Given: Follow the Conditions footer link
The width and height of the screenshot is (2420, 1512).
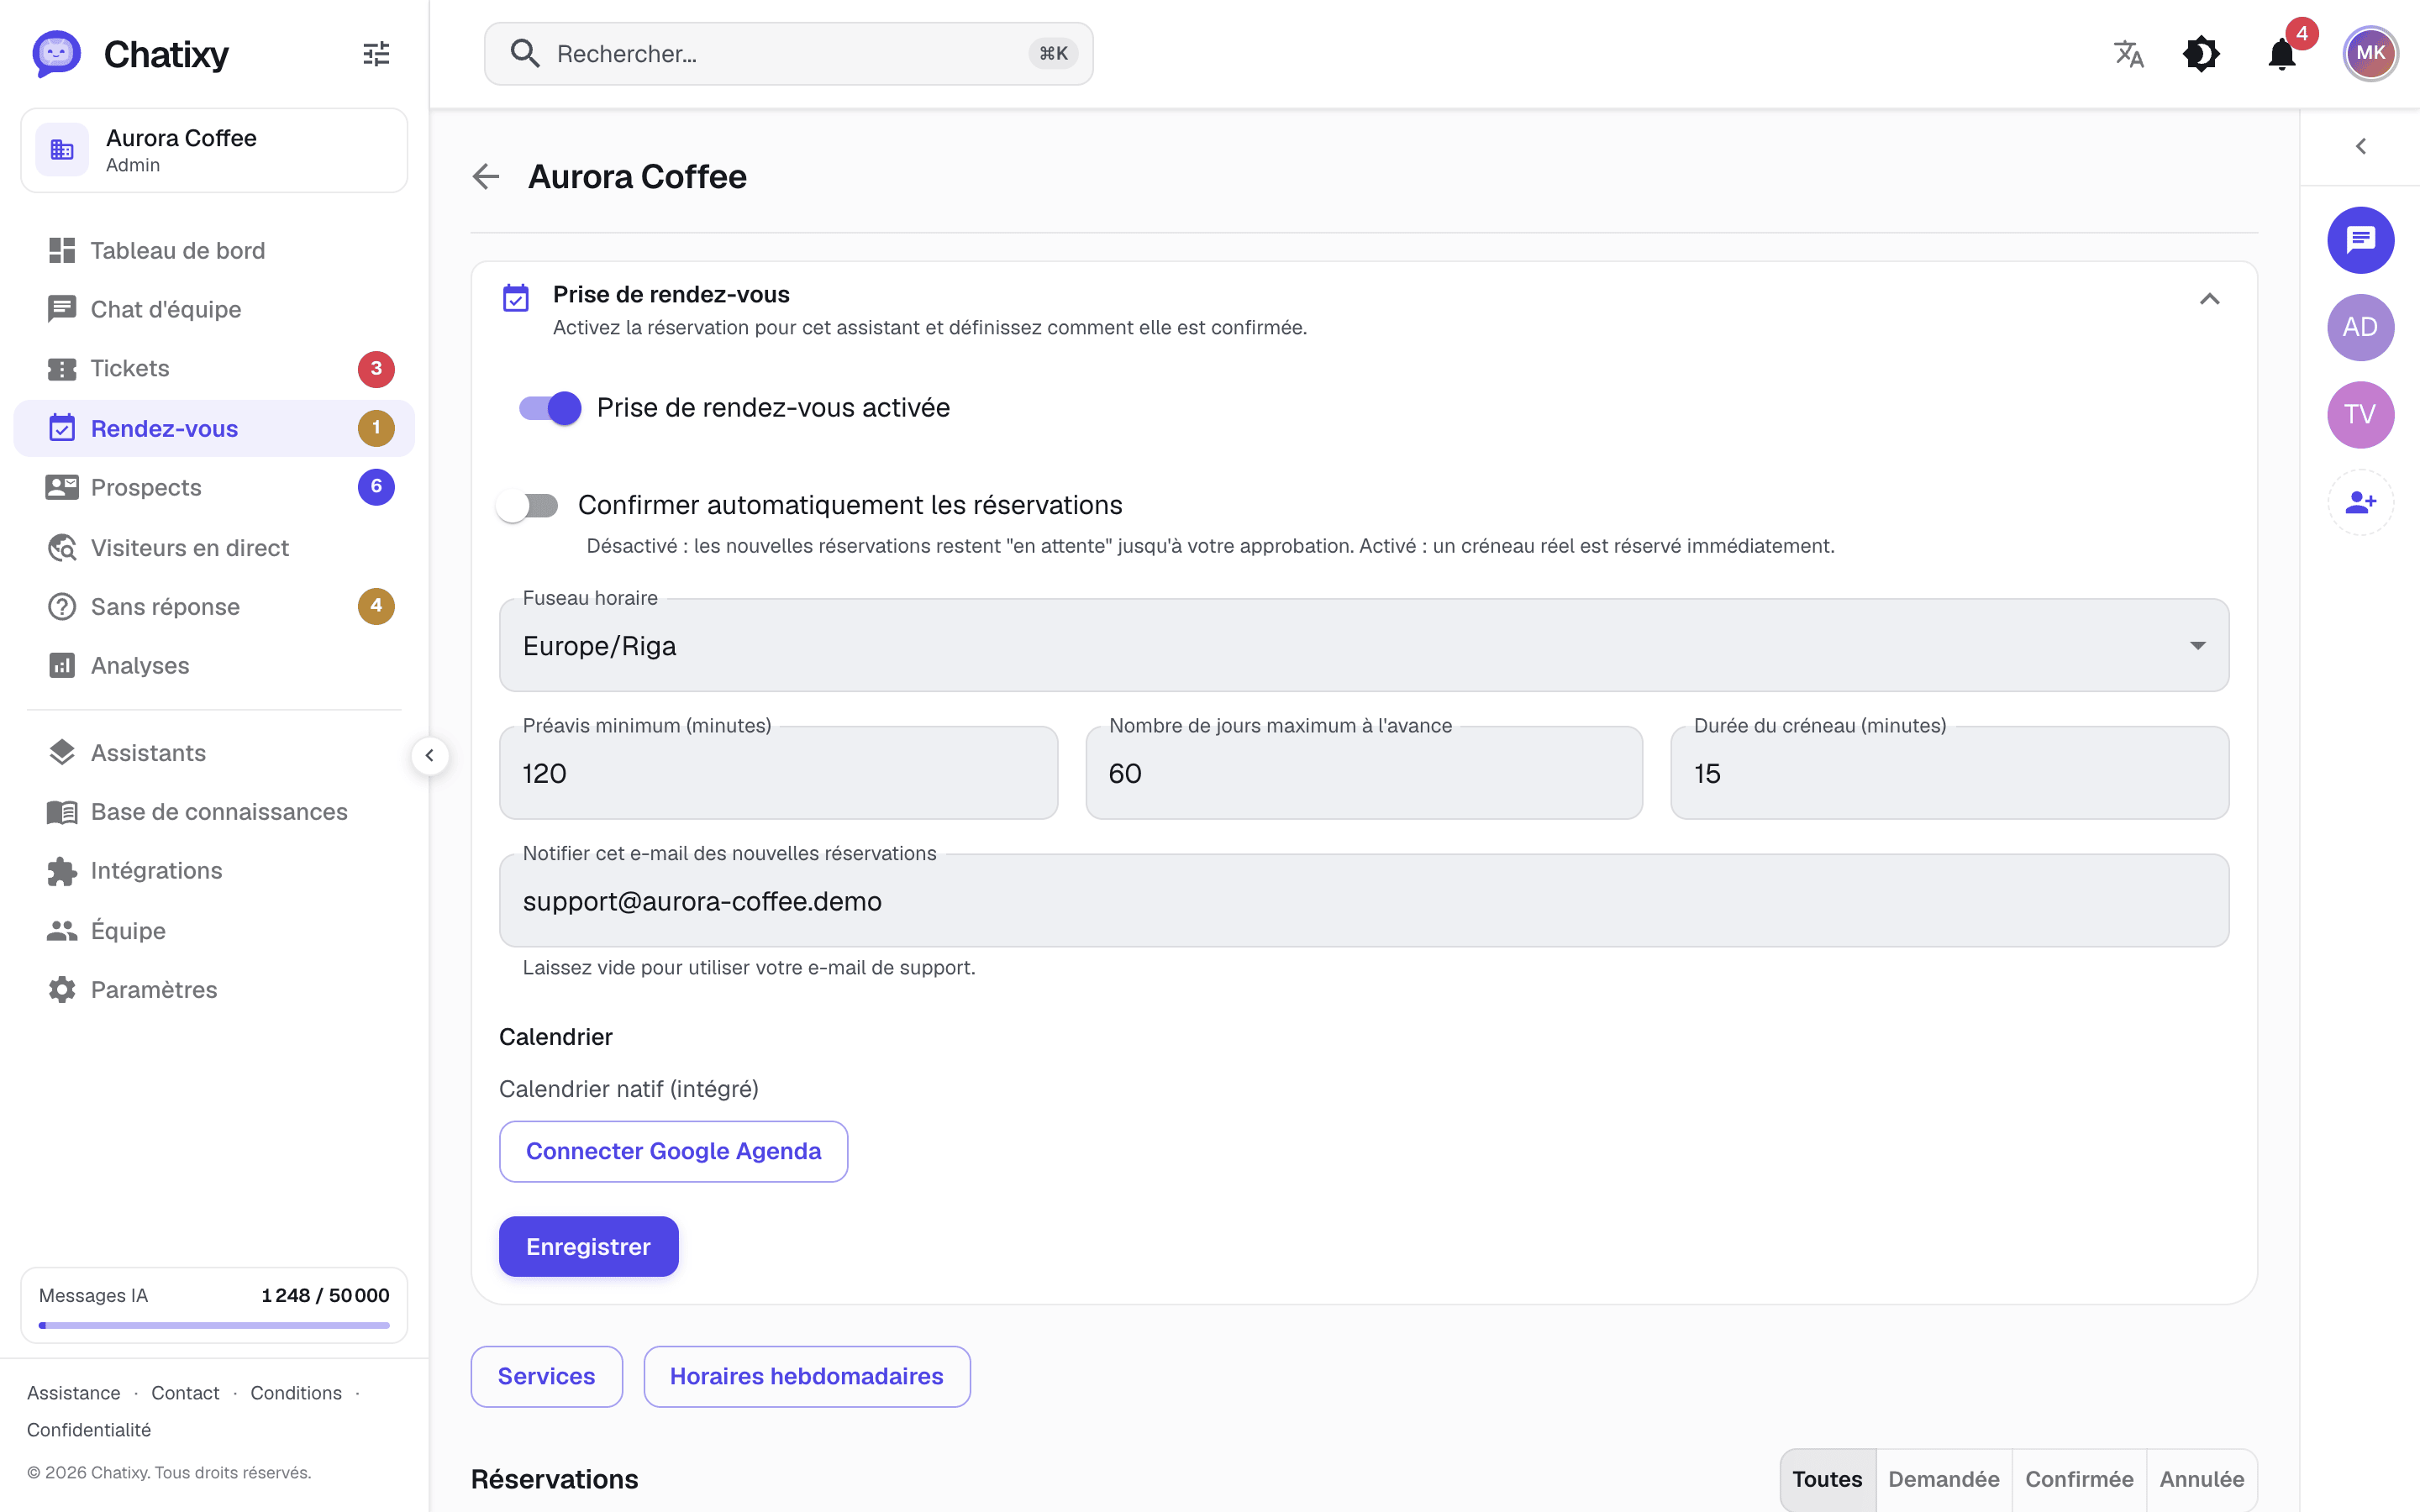Looking at the screenshot, I should [296, 1393].
